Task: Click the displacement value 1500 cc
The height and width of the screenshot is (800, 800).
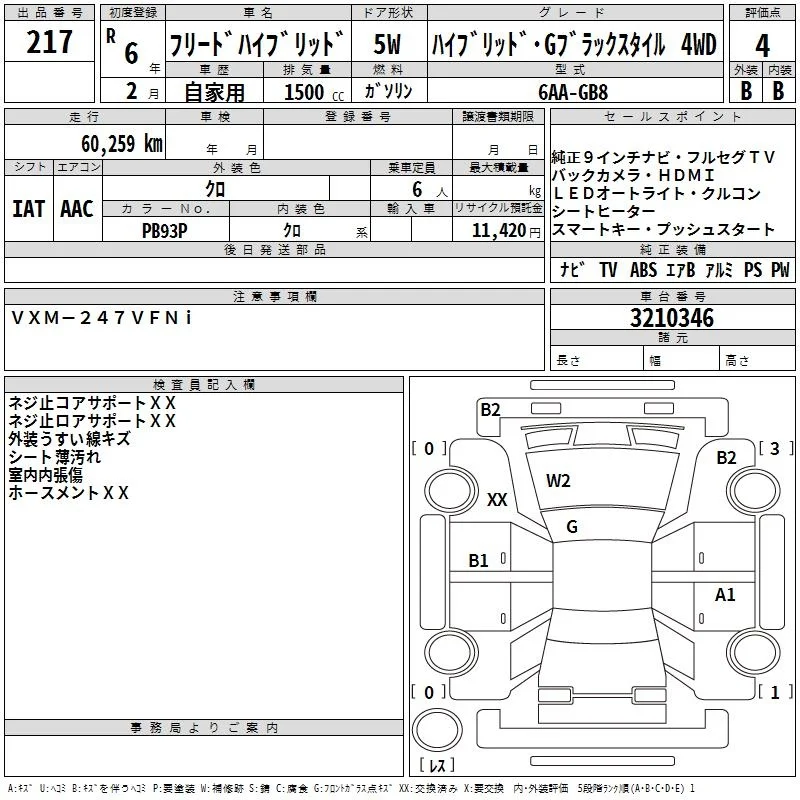Action: [x=314, y=92]
